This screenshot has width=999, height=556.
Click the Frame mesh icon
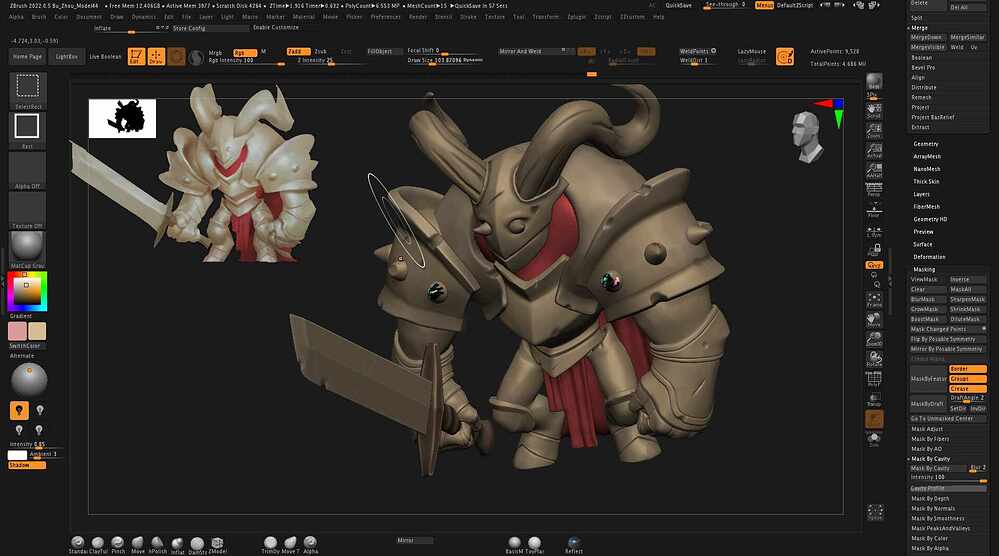pyautogui.click(x=874, y=300)
